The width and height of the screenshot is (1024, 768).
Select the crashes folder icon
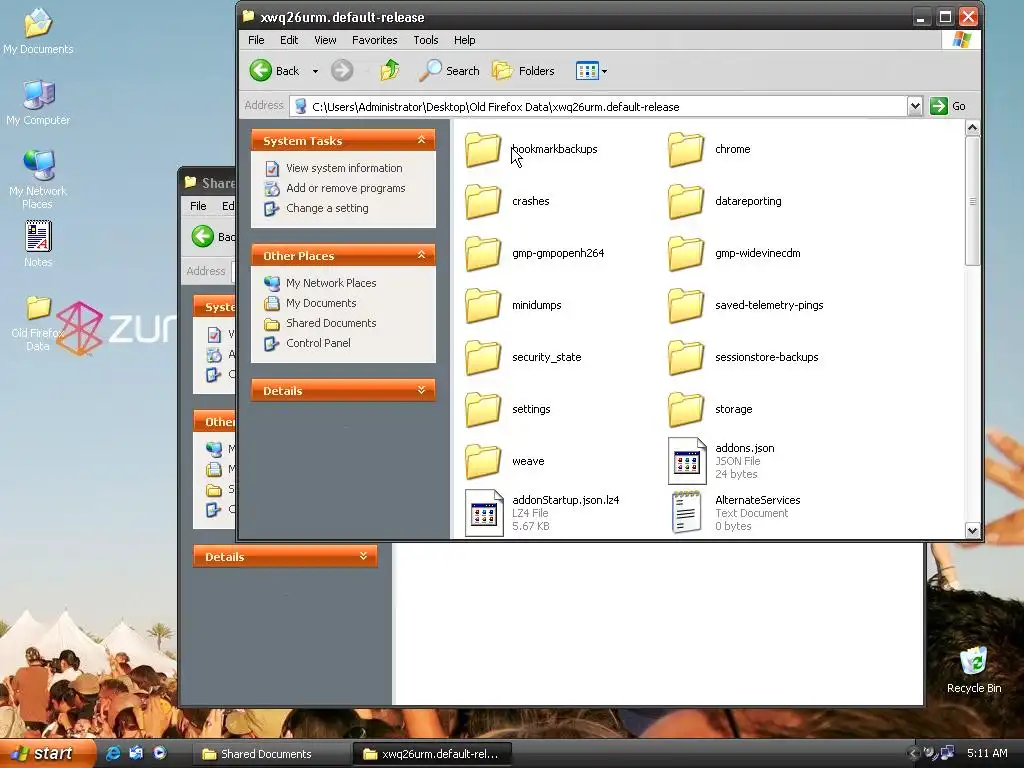(x=483, y=201)
